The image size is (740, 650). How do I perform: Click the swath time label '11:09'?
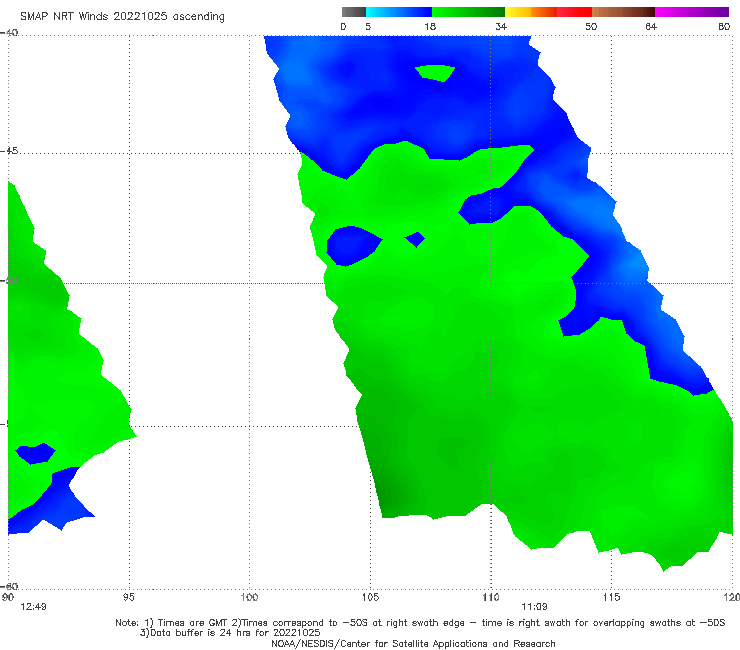534,607
